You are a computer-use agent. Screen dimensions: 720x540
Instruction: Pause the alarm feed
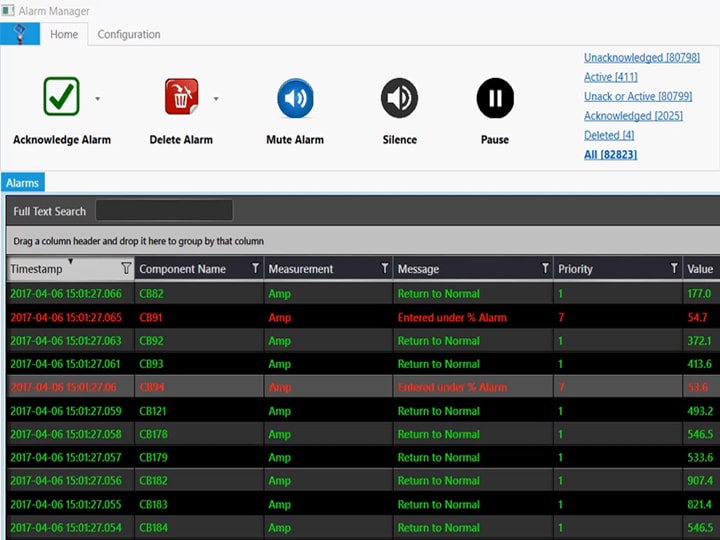click(495, 98)
